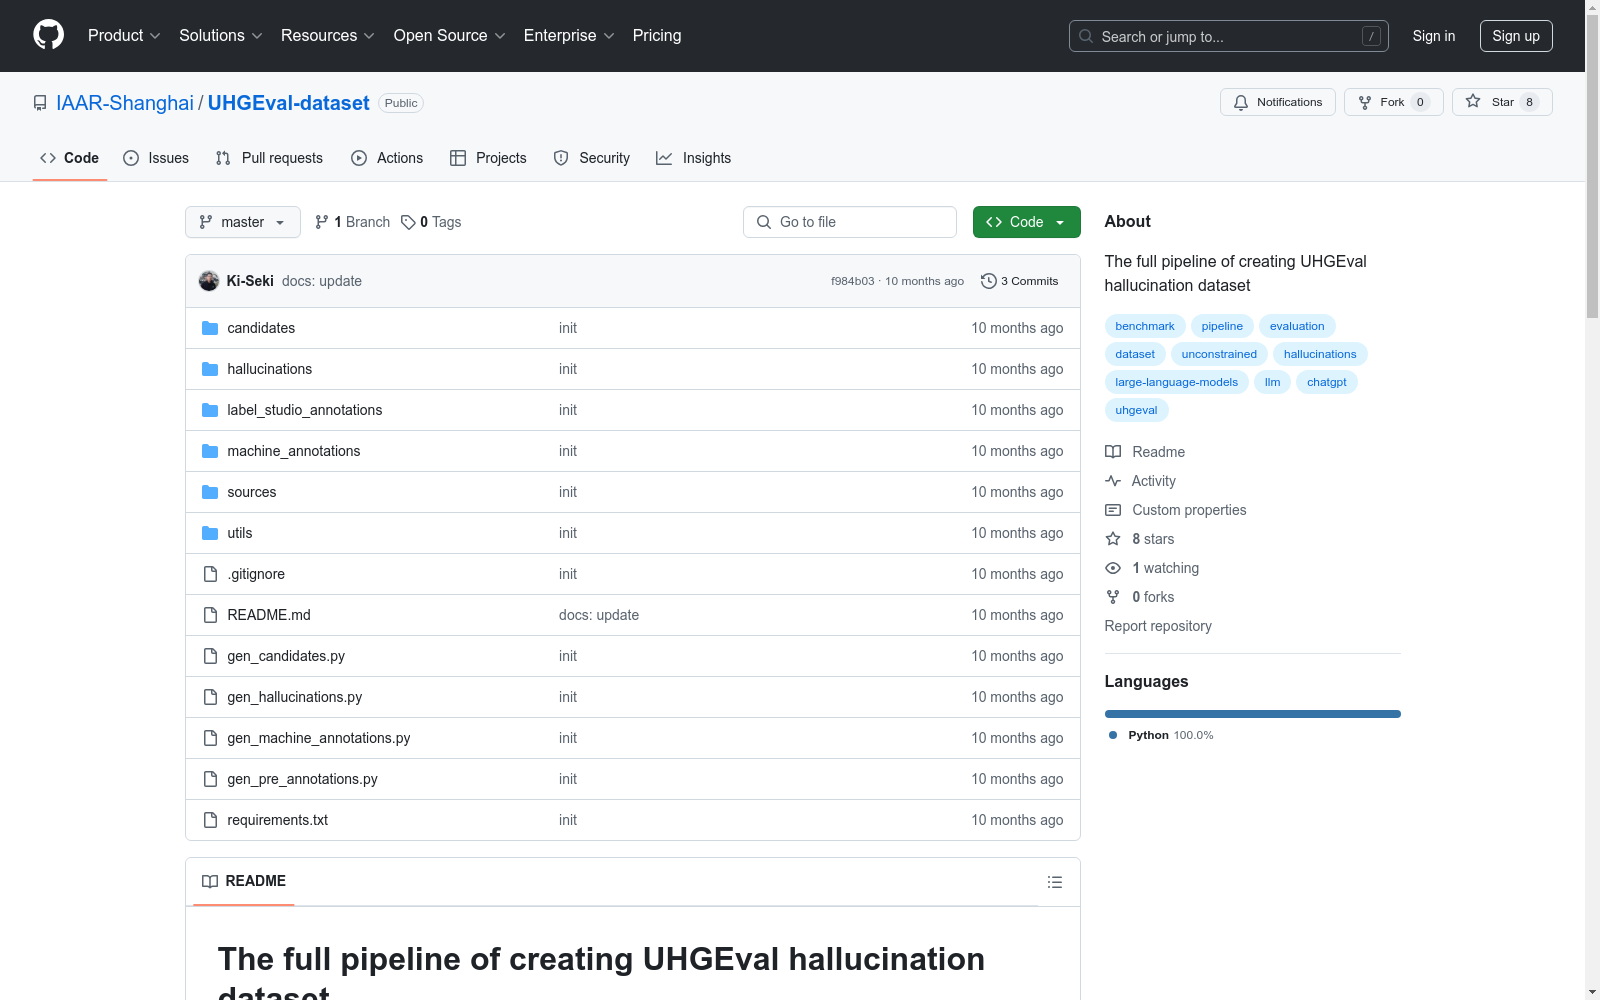
Task: Click the Go to file search box
Action: [x=850, y=222]
